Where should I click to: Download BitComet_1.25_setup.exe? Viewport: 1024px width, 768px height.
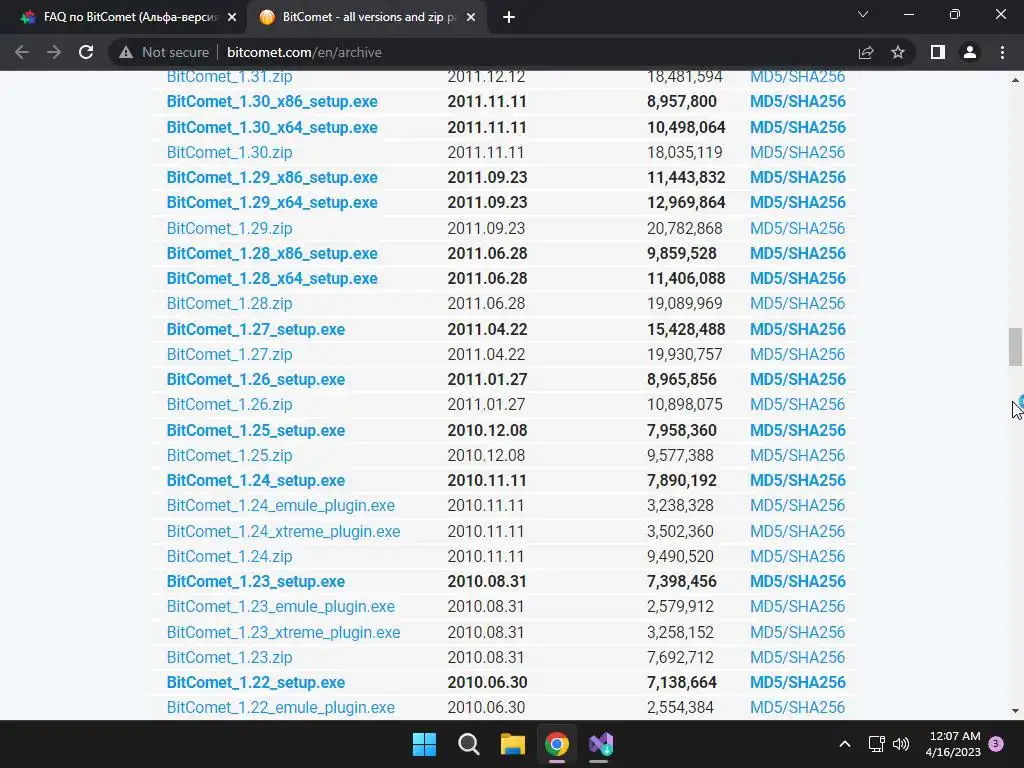(255, 430)
